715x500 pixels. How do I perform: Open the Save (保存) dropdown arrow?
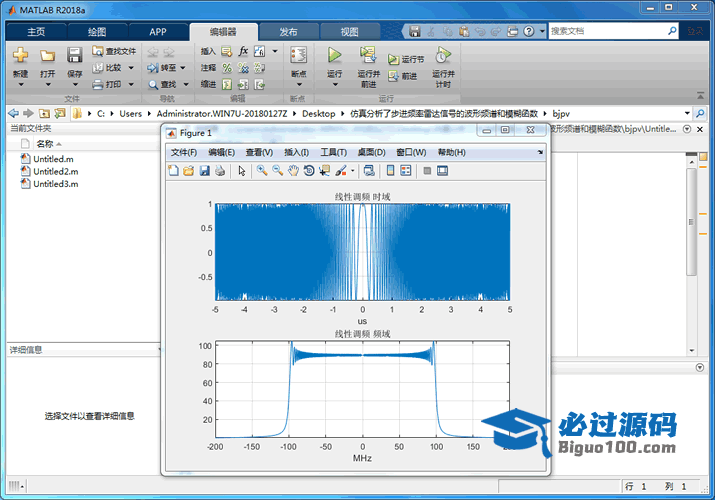coord(75,85)
